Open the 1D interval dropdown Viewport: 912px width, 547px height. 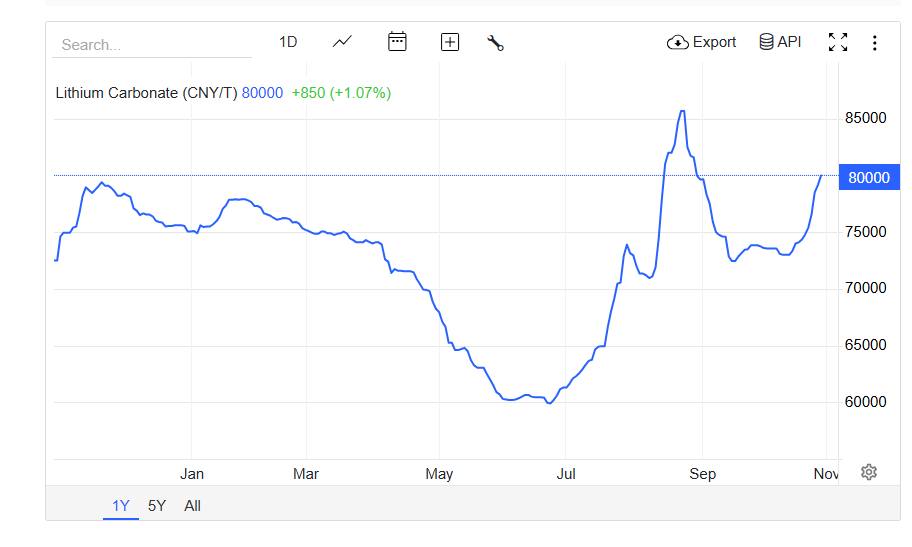tap(288, 42)
